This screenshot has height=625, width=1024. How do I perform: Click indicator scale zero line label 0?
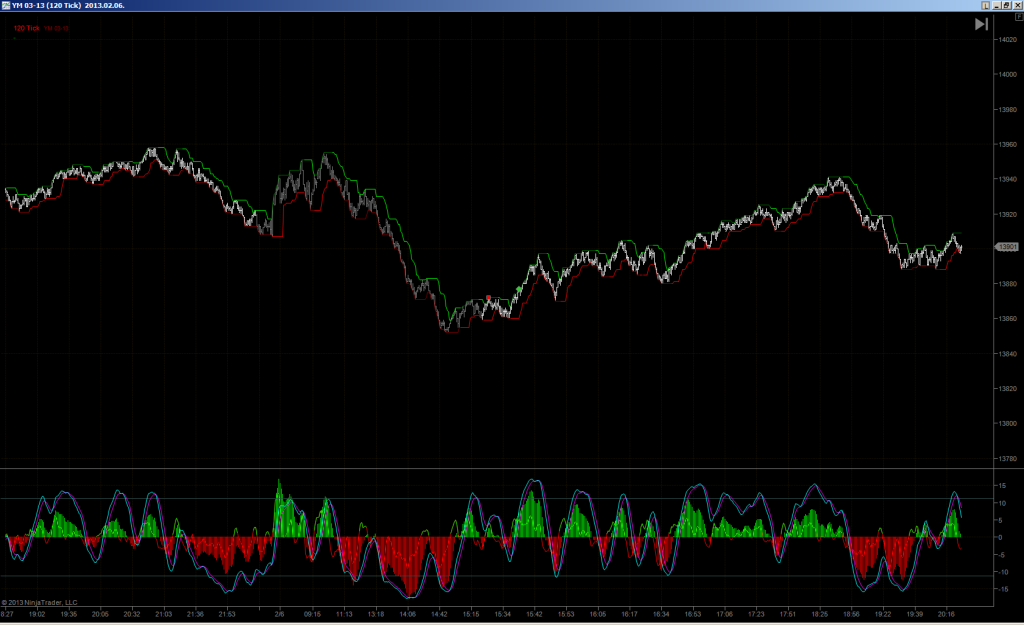1000,537
